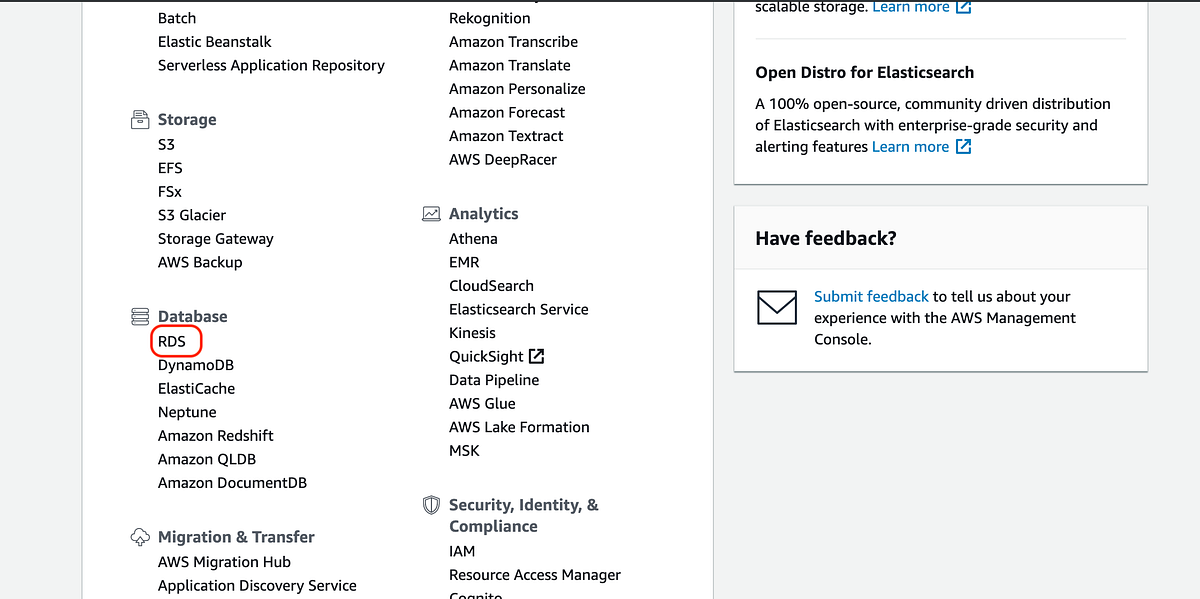The image size is (1200, 599).
Task: Click the Migration & Transfer cloud icon
Action: tap(139, 536)
